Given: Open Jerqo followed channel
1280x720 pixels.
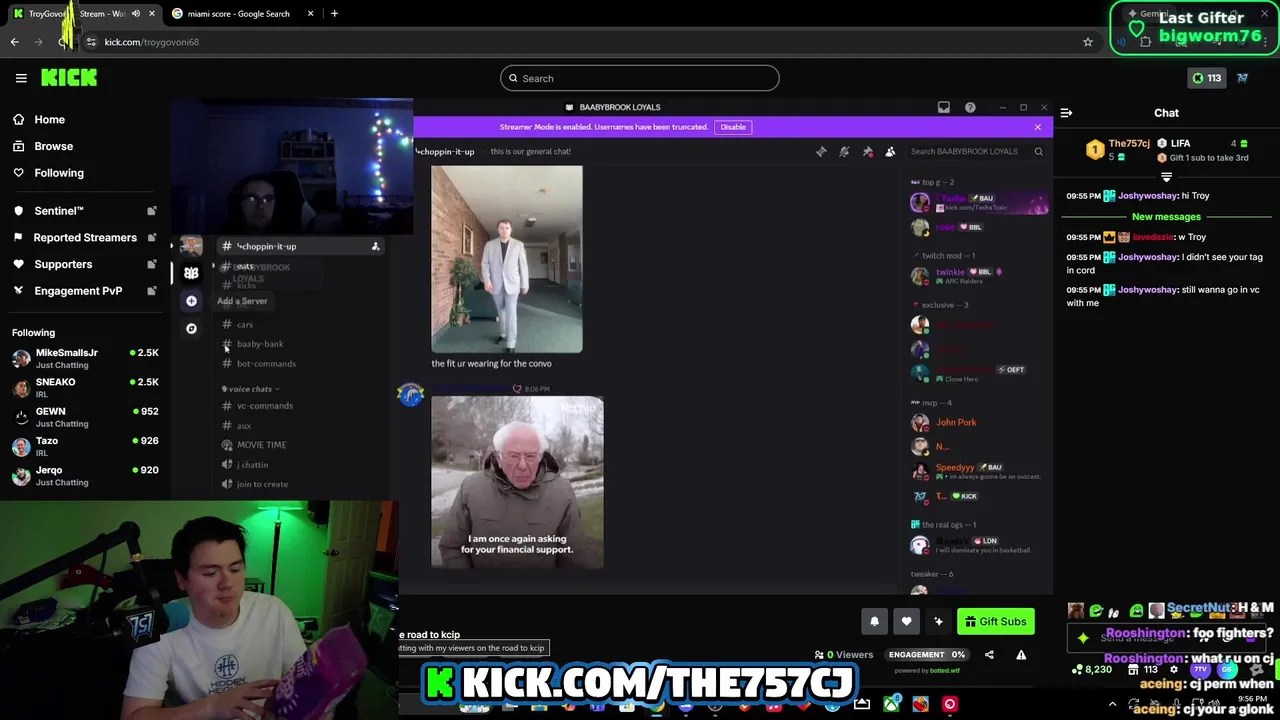Looking at the screenshot, I should tap(85, 475).
